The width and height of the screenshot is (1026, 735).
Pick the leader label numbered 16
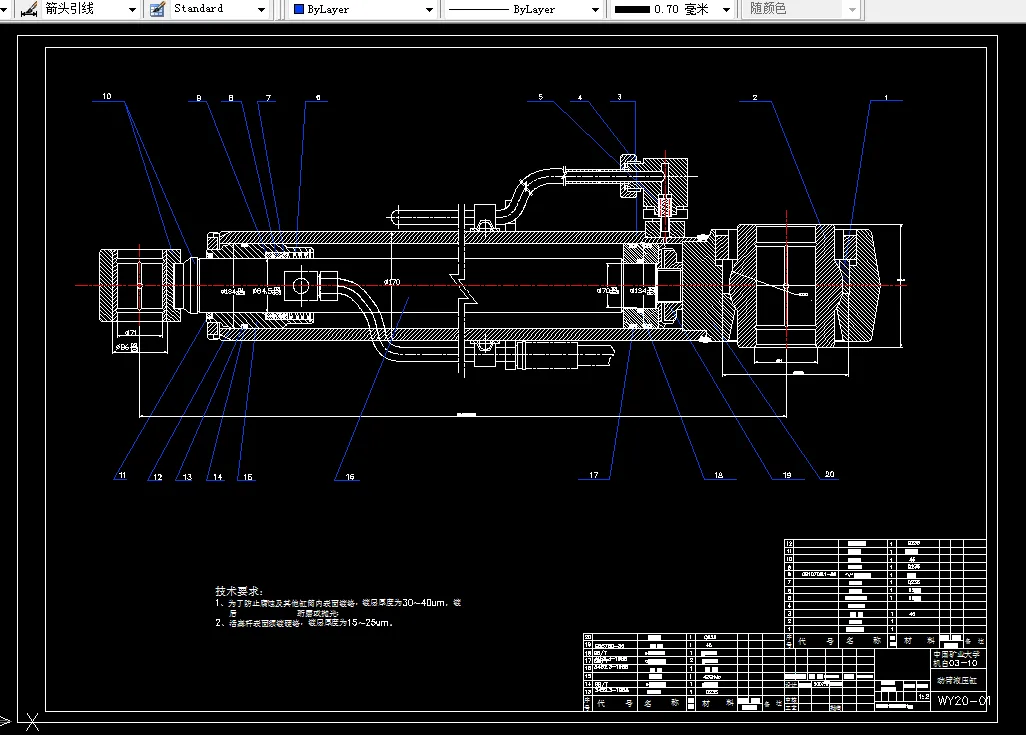coord(350,477)
